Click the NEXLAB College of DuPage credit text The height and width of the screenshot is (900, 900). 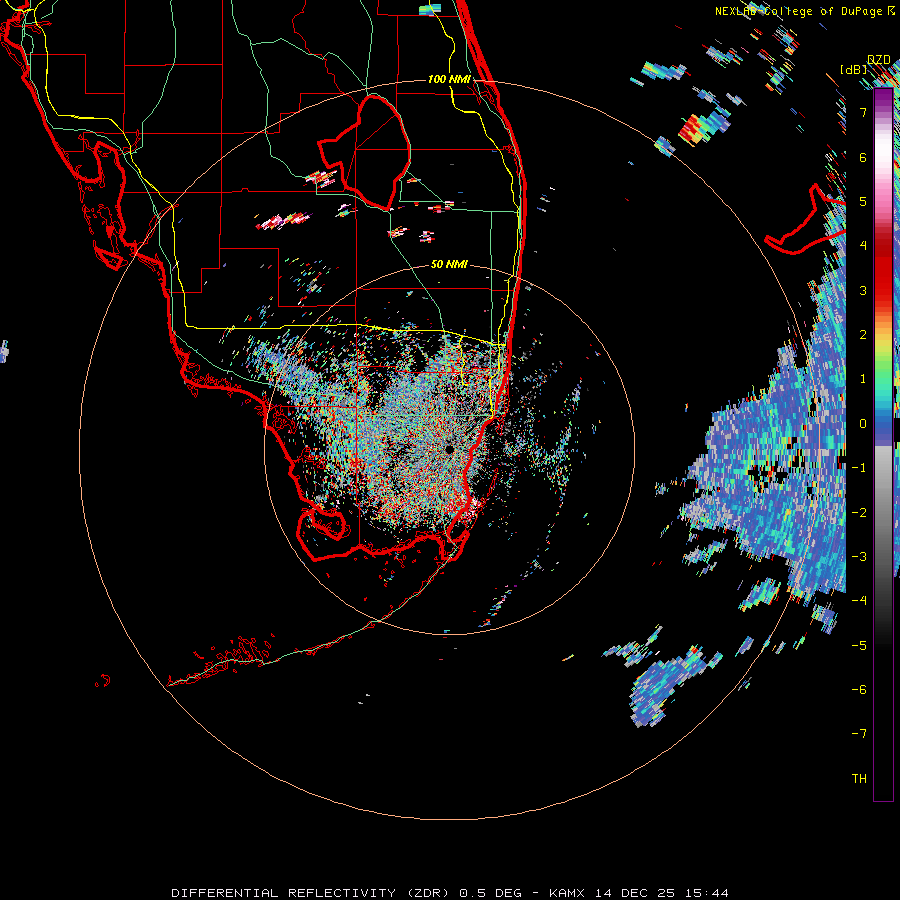pos(805,11)
